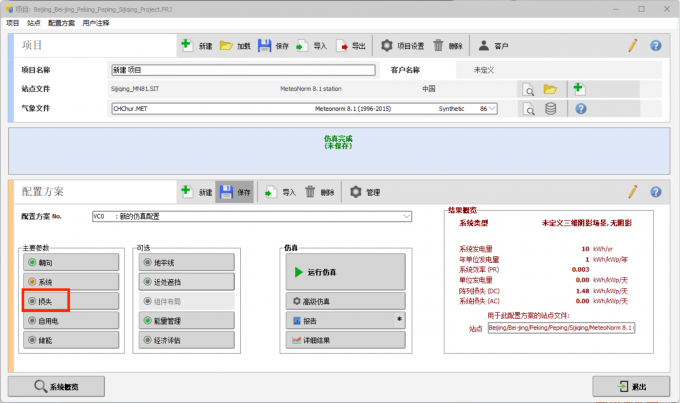Screen dimensions: 680x403
Task: Click the green plus icon in 站点文件 row
Action: (578, 89)
